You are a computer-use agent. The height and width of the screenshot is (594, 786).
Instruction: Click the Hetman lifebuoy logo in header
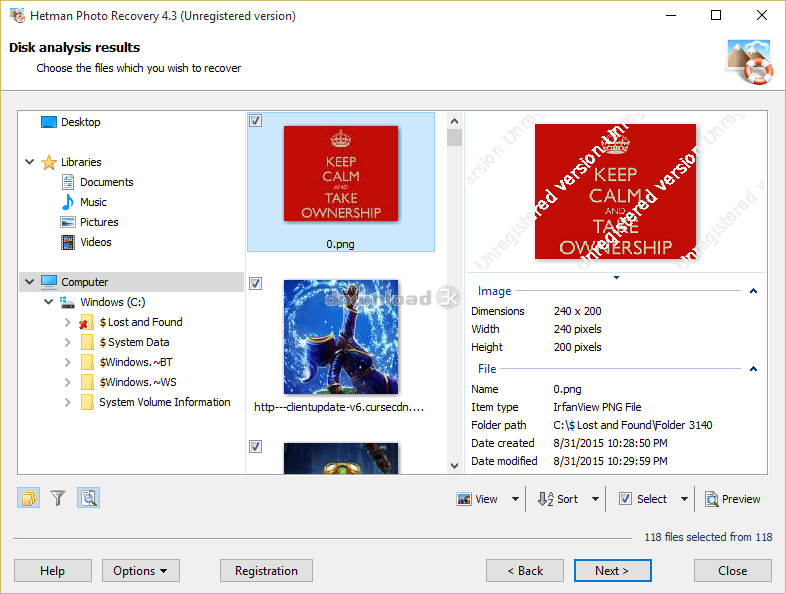pos(750,62)
